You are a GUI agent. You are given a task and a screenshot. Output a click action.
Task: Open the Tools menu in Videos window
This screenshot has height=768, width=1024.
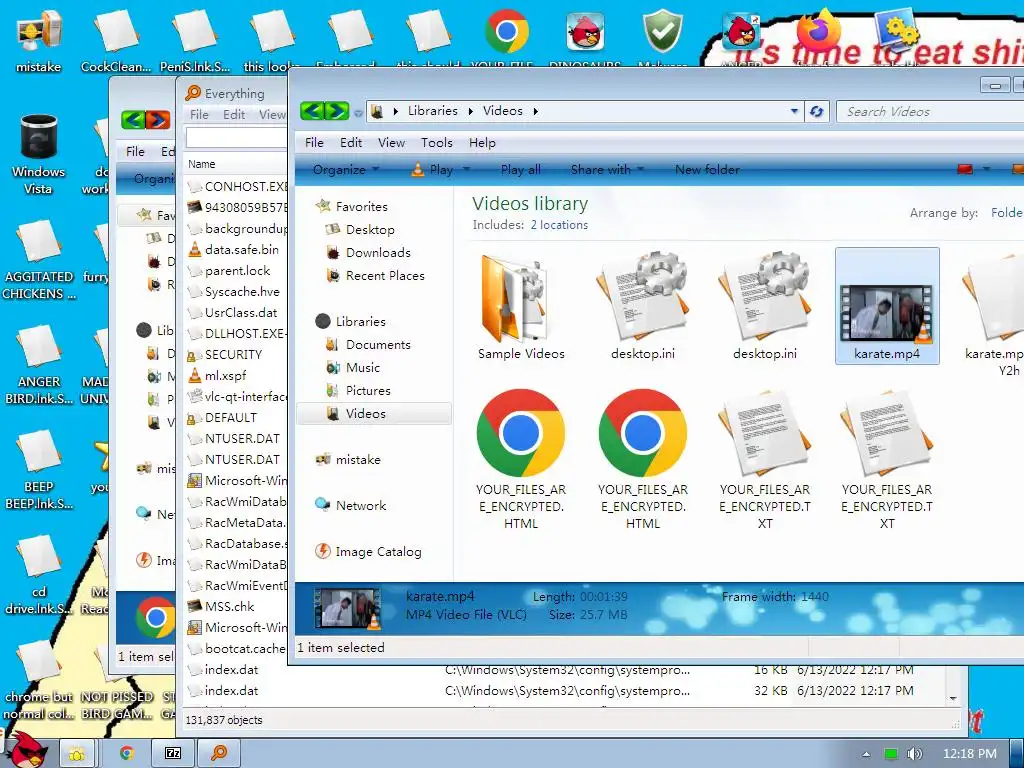click(x=436, y=142)
